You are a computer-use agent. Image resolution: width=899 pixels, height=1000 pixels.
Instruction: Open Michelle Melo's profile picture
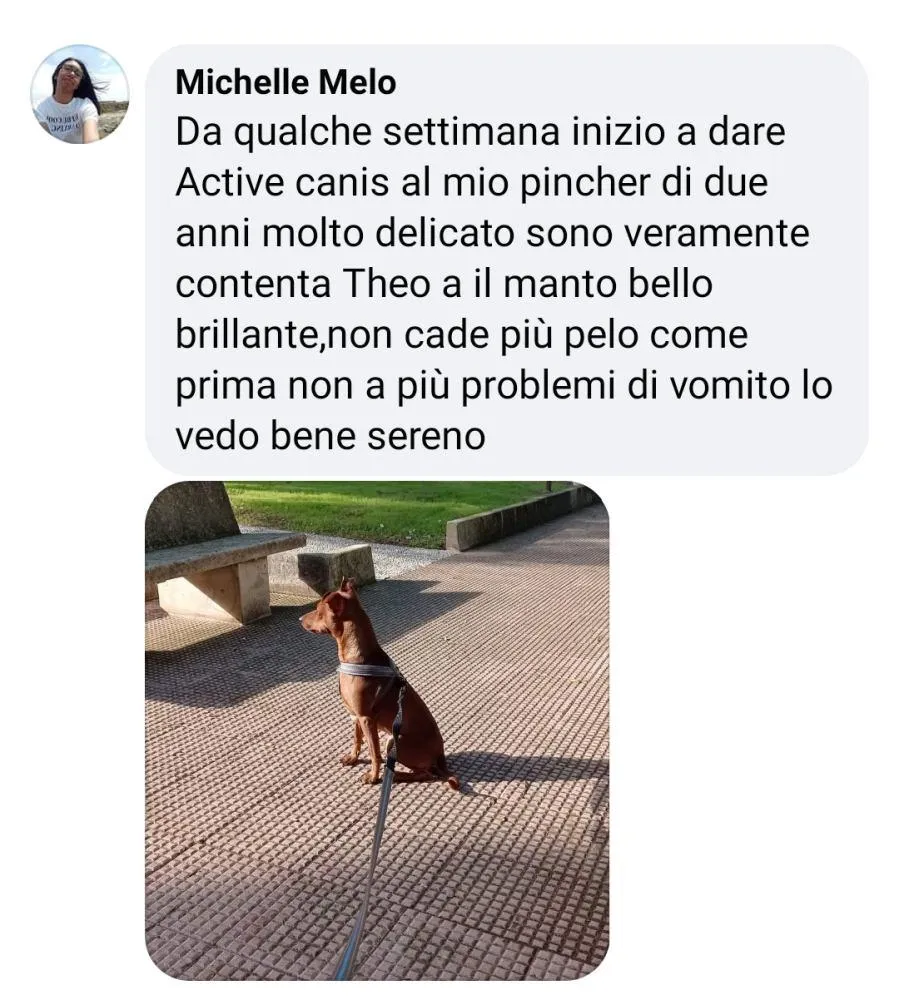(80, 94)
